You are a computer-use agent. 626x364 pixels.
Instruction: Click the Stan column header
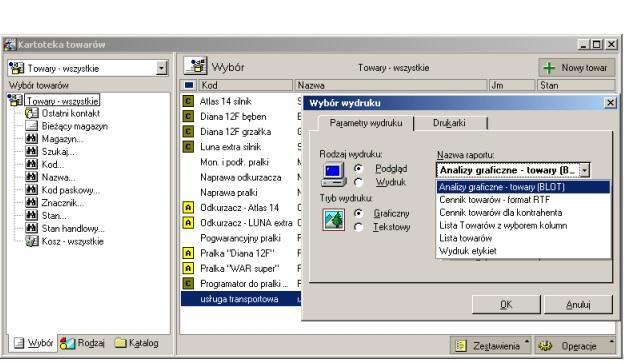(576, 85)
